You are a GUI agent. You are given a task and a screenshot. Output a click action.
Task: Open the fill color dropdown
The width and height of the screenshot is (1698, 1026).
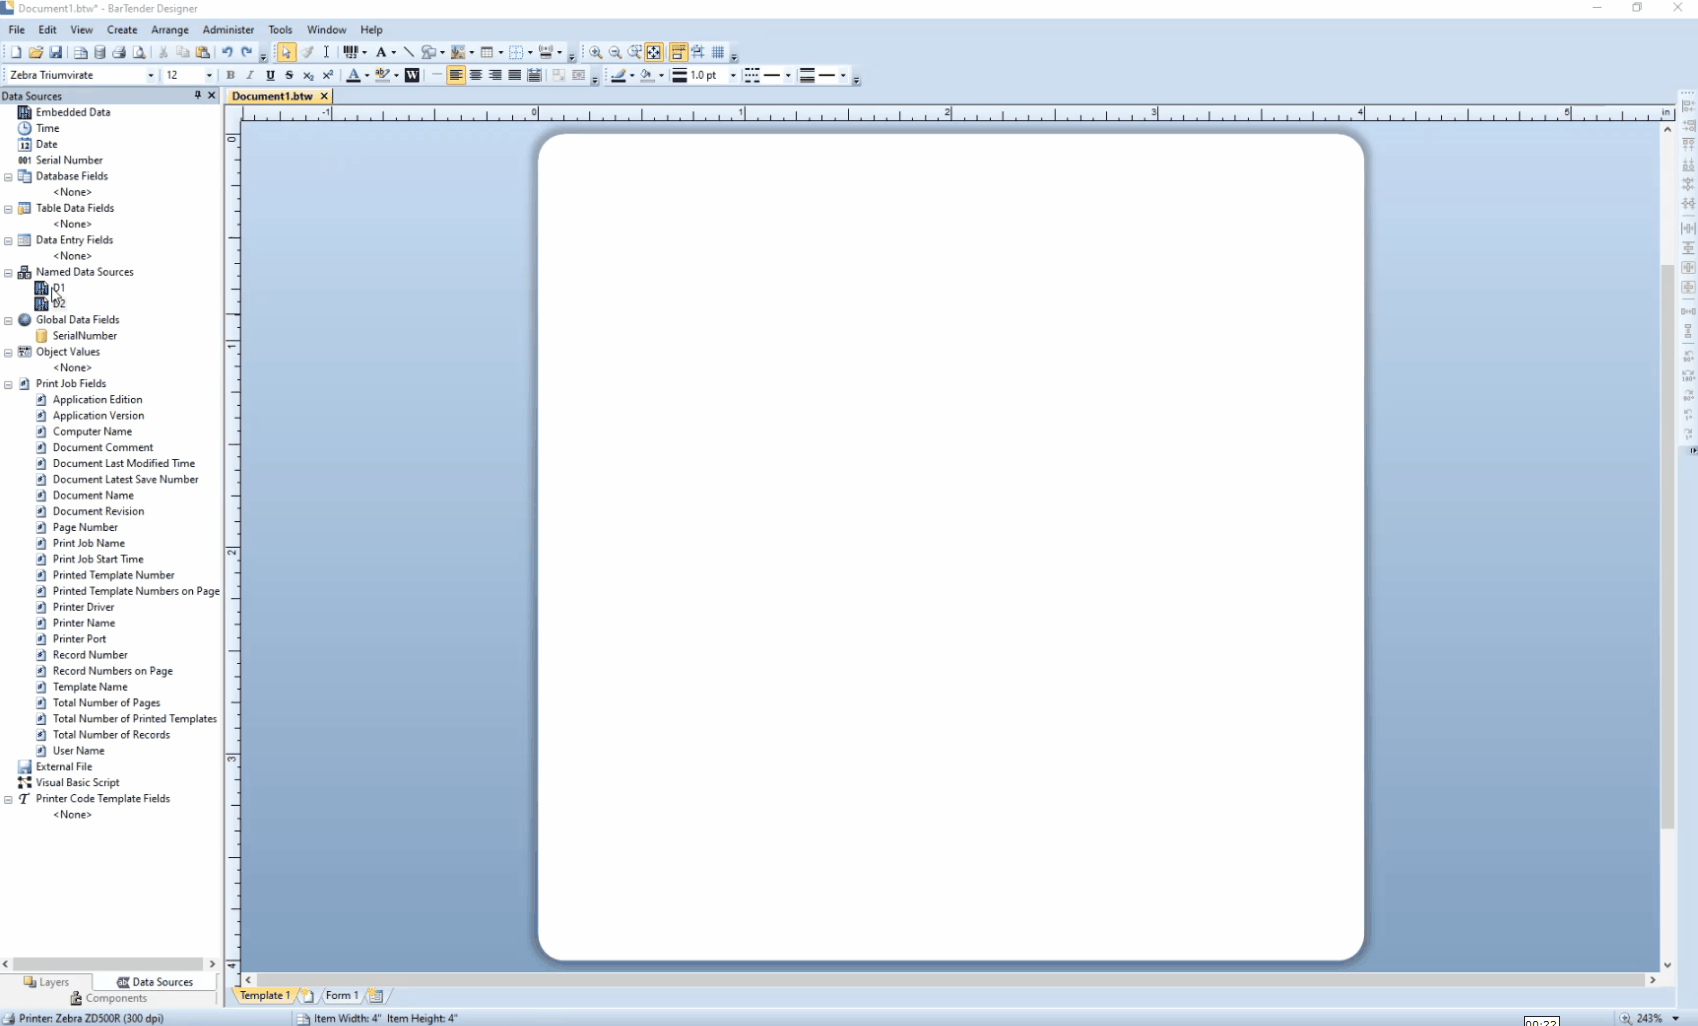(661, 75)
